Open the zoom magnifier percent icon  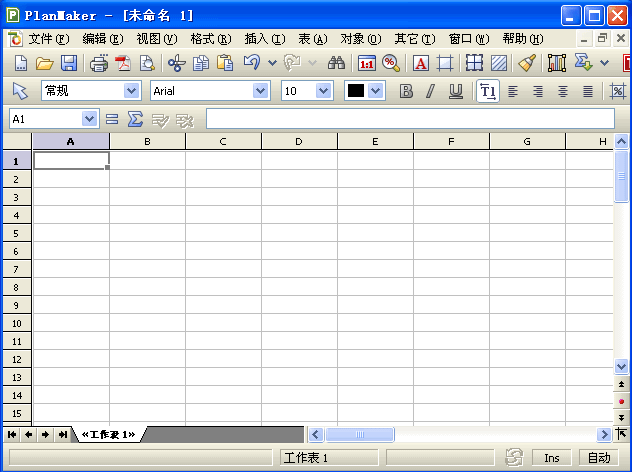tap(391, 63)
